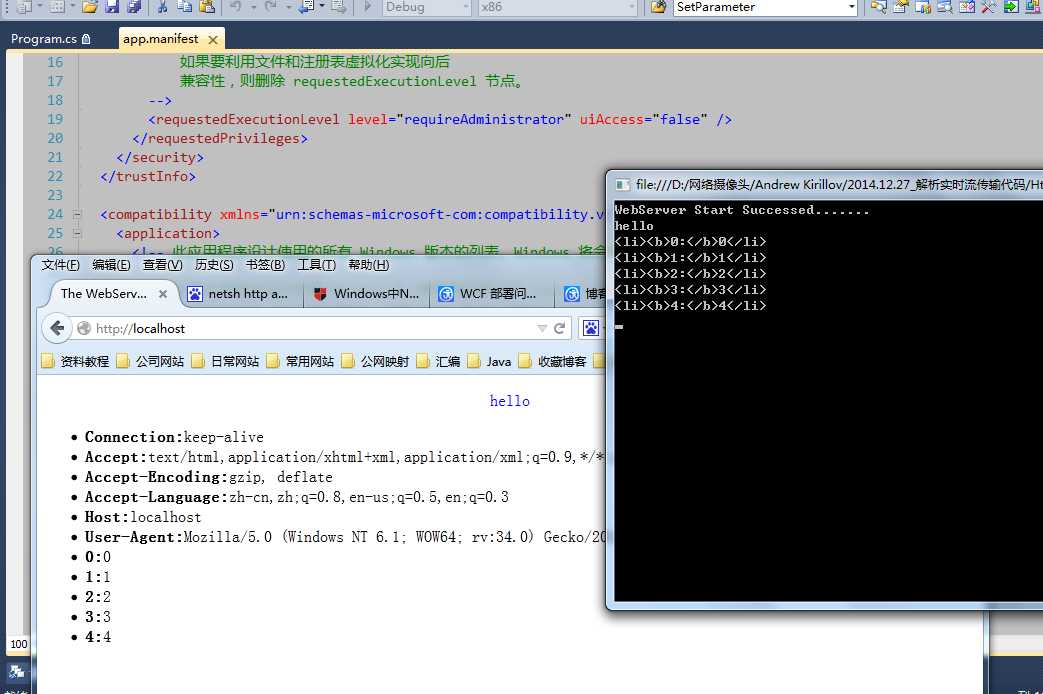
Task: Open the 历史(S) browser menu
Action: point(214,265)
